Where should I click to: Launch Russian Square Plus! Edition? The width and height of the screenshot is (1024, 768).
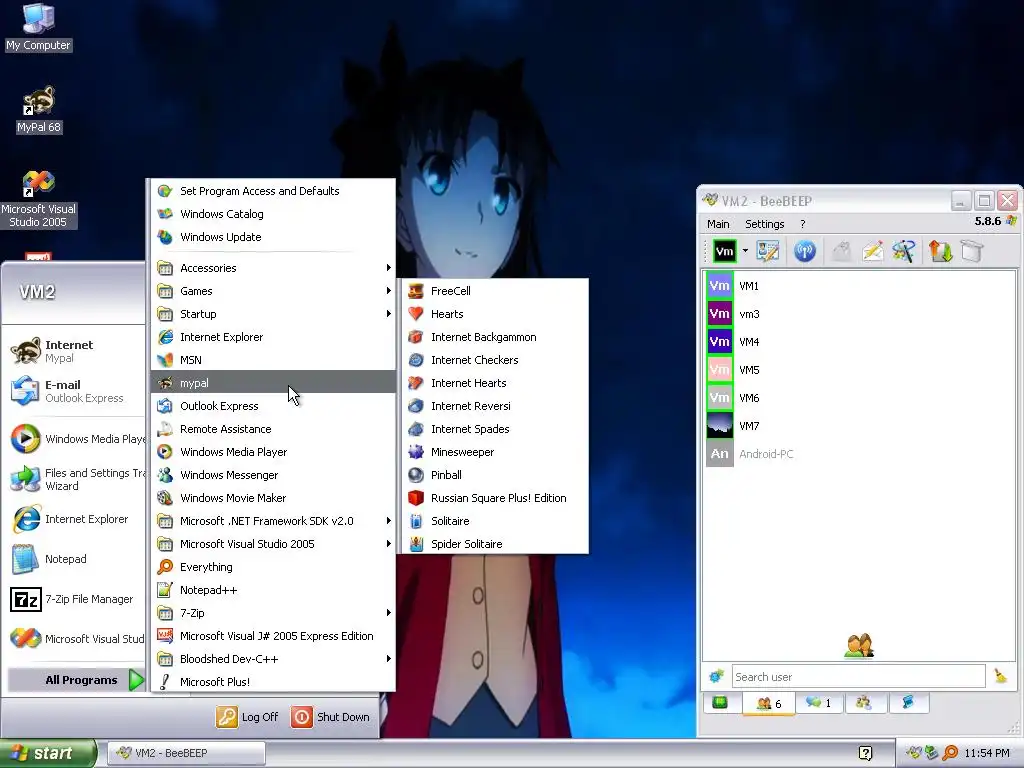(x=495, y=498)
